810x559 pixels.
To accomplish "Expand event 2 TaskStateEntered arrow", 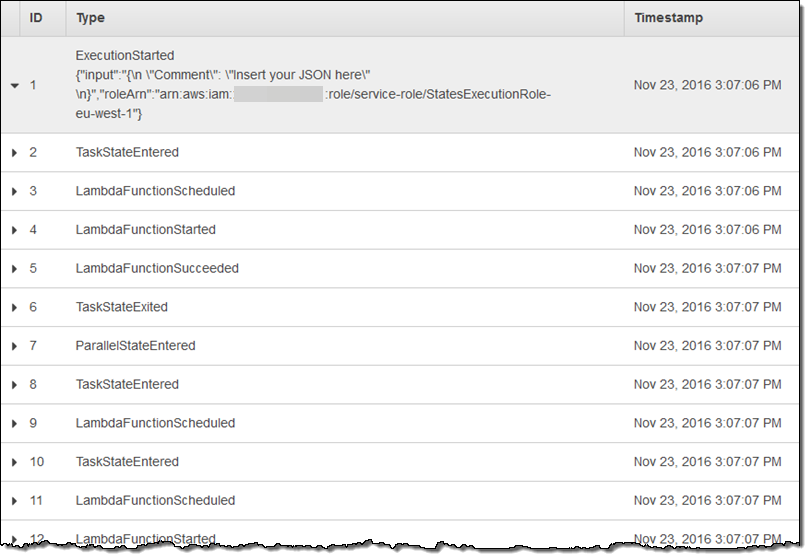I will coord(15,153).
